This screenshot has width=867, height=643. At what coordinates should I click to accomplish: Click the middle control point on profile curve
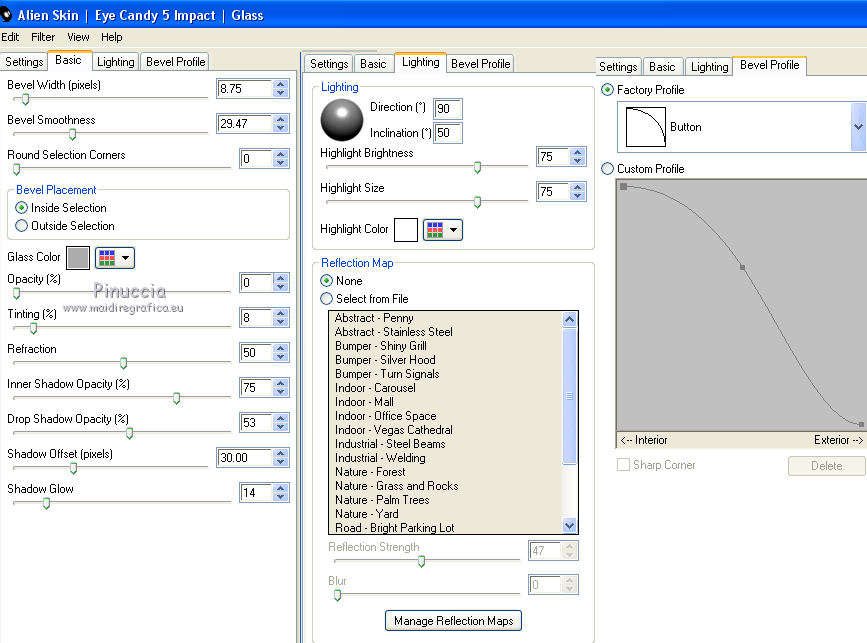[742, 267]
